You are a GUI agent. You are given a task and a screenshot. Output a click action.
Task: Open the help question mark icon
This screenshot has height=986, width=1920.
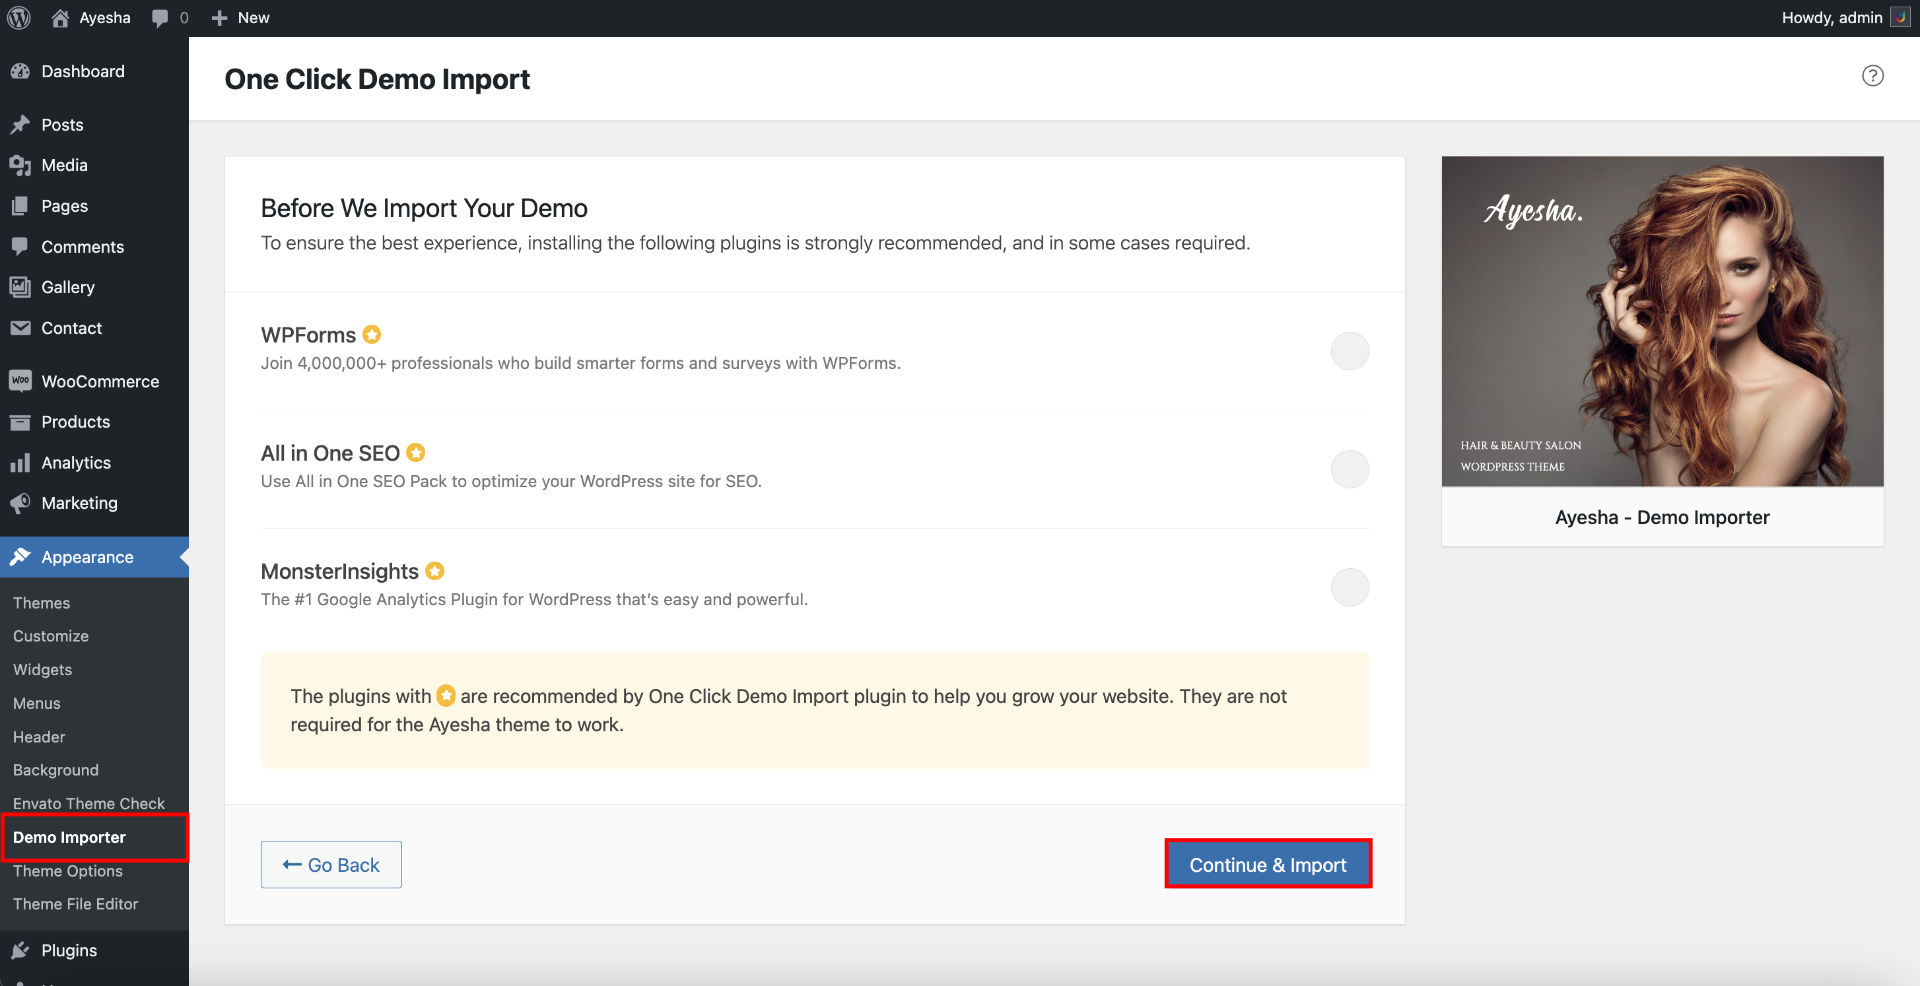(1872, 76)
